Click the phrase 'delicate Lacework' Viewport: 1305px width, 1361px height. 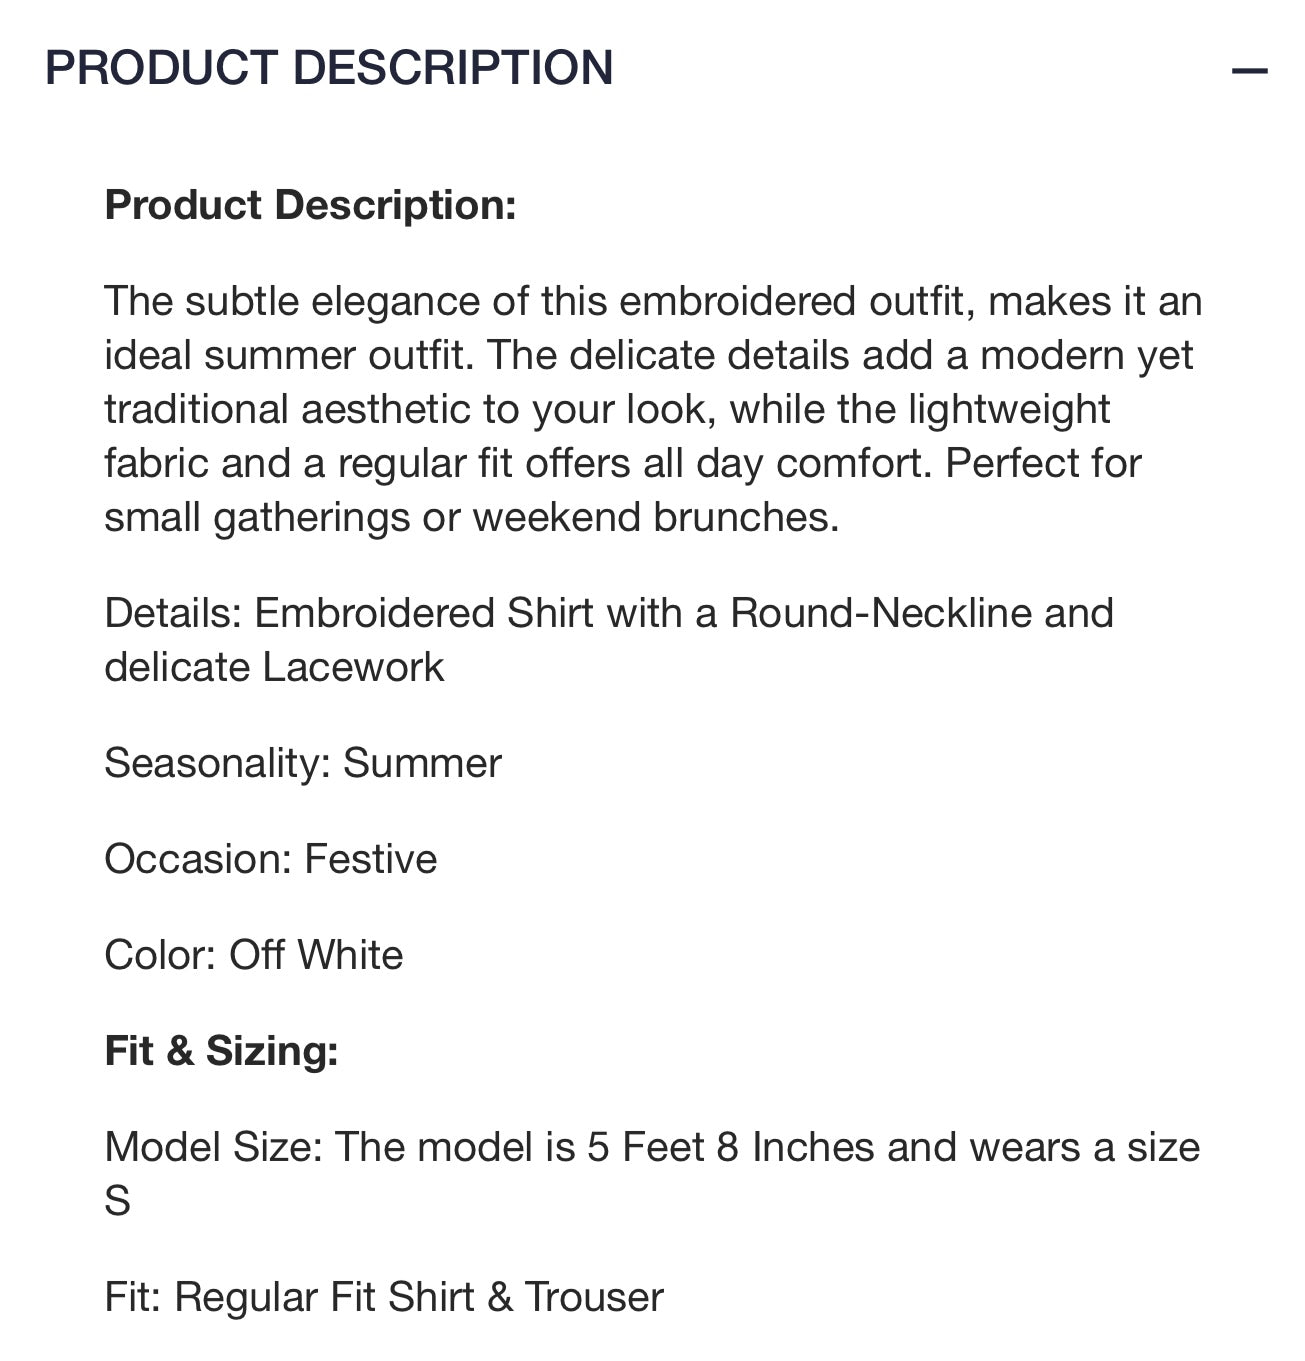point(274,667)
